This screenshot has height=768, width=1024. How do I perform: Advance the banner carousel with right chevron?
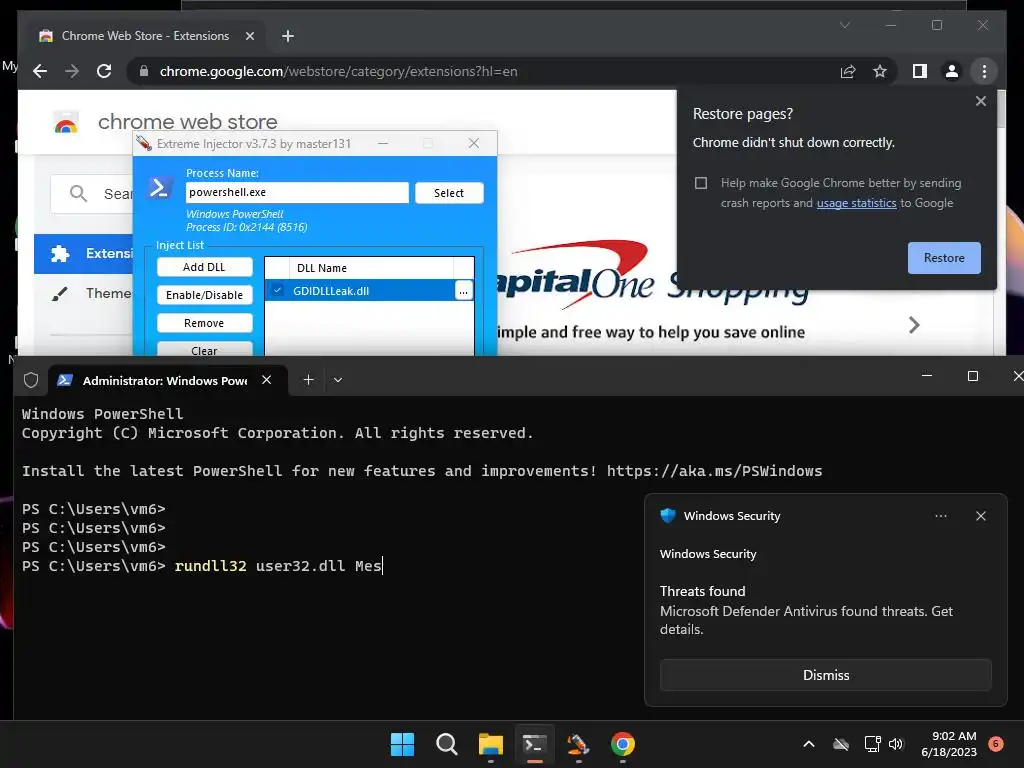click(914, 325)
